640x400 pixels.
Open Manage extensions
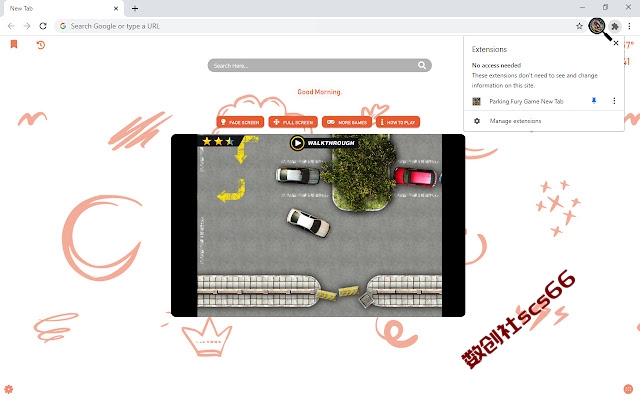tap(515, 121)
